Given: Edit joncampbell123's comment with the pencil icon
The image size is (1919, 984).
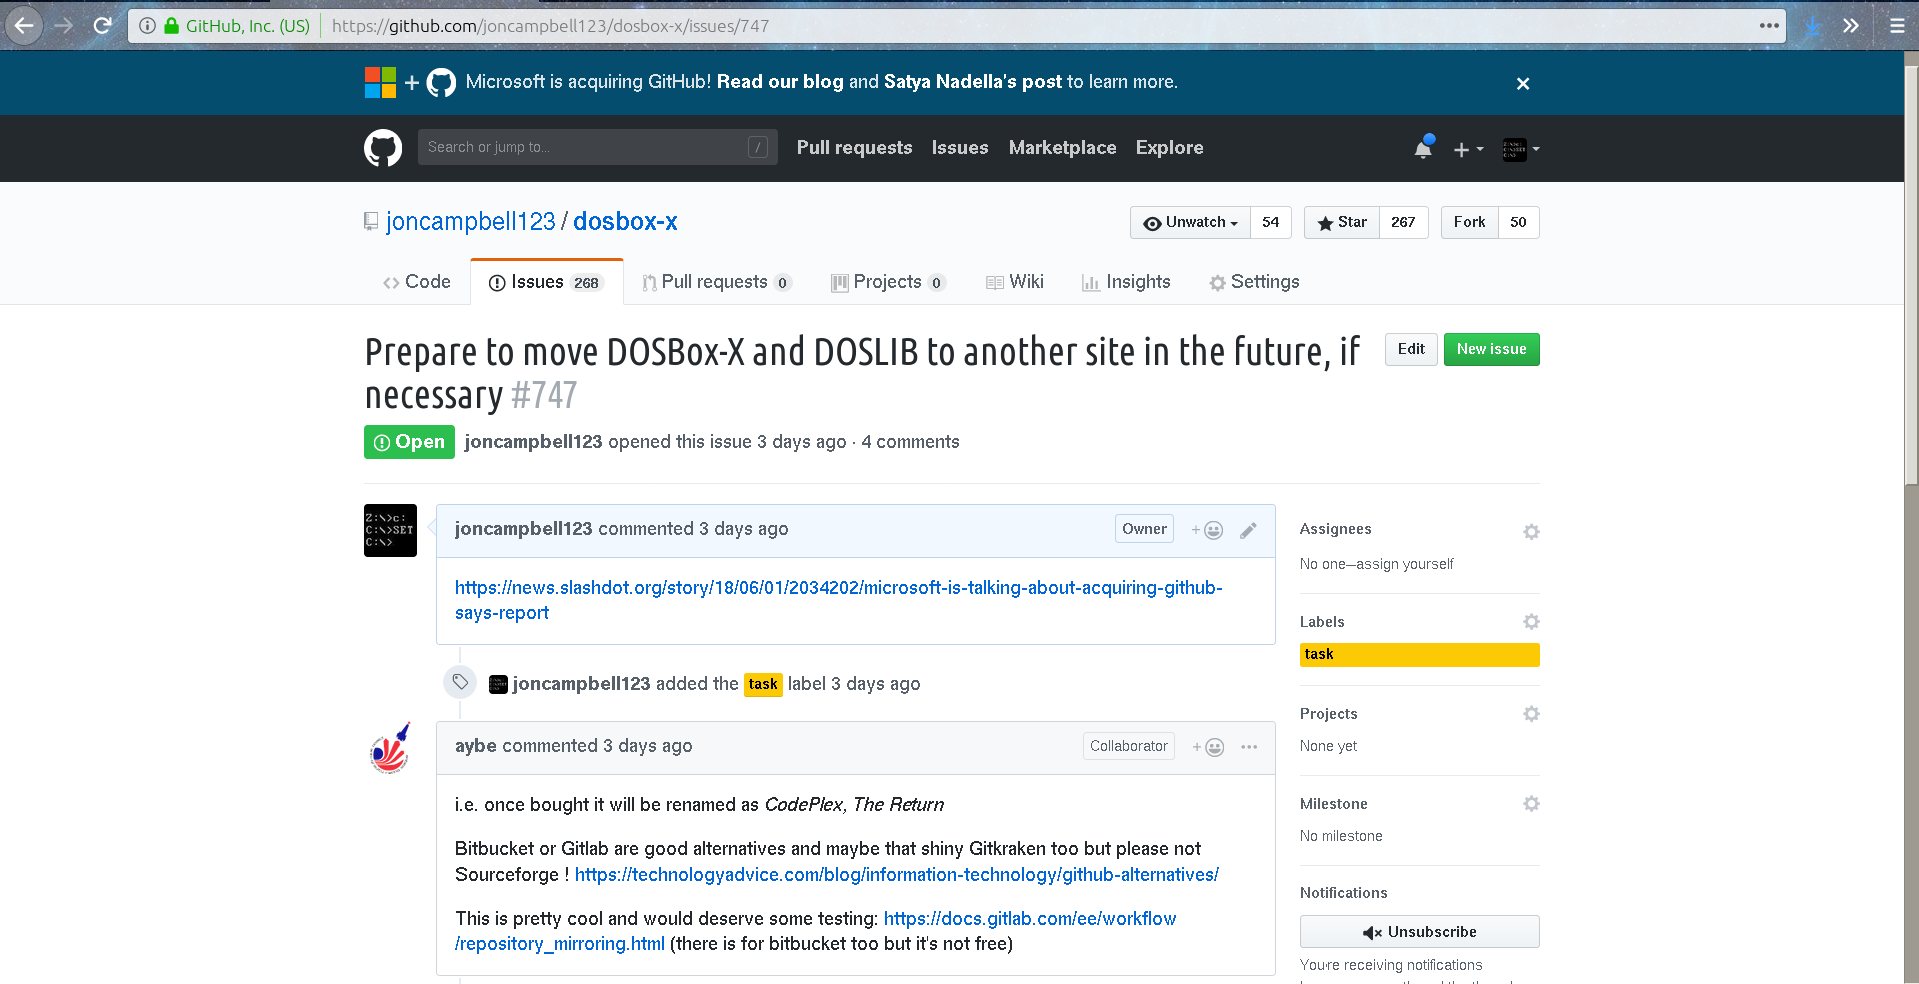Looking at the screenshot, I should (1247, 530).
